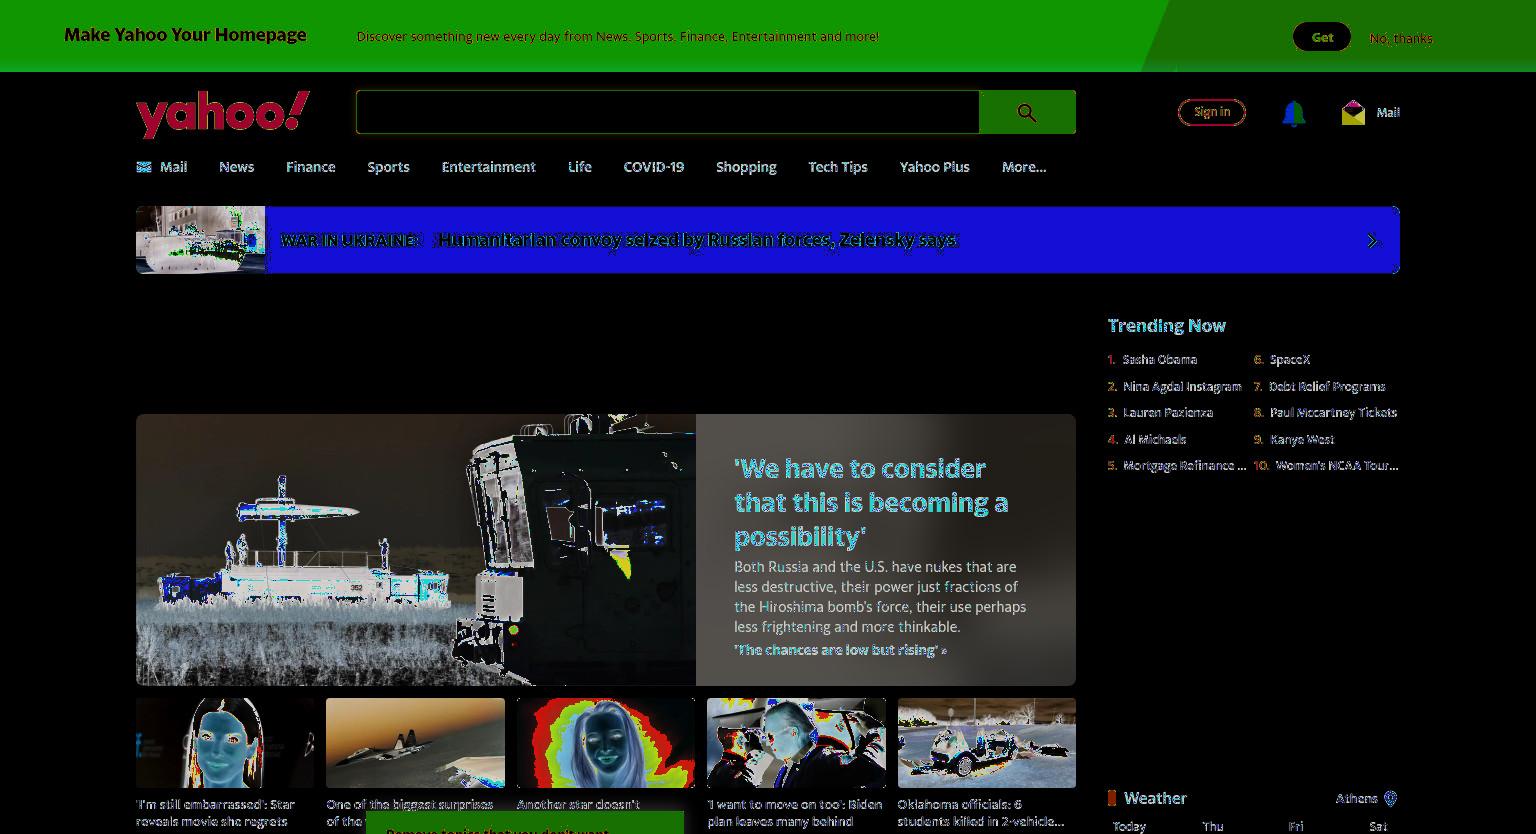This screenshot has height=834, width=1536.
Task: Open the Life section
Action: tap(580, 167)
